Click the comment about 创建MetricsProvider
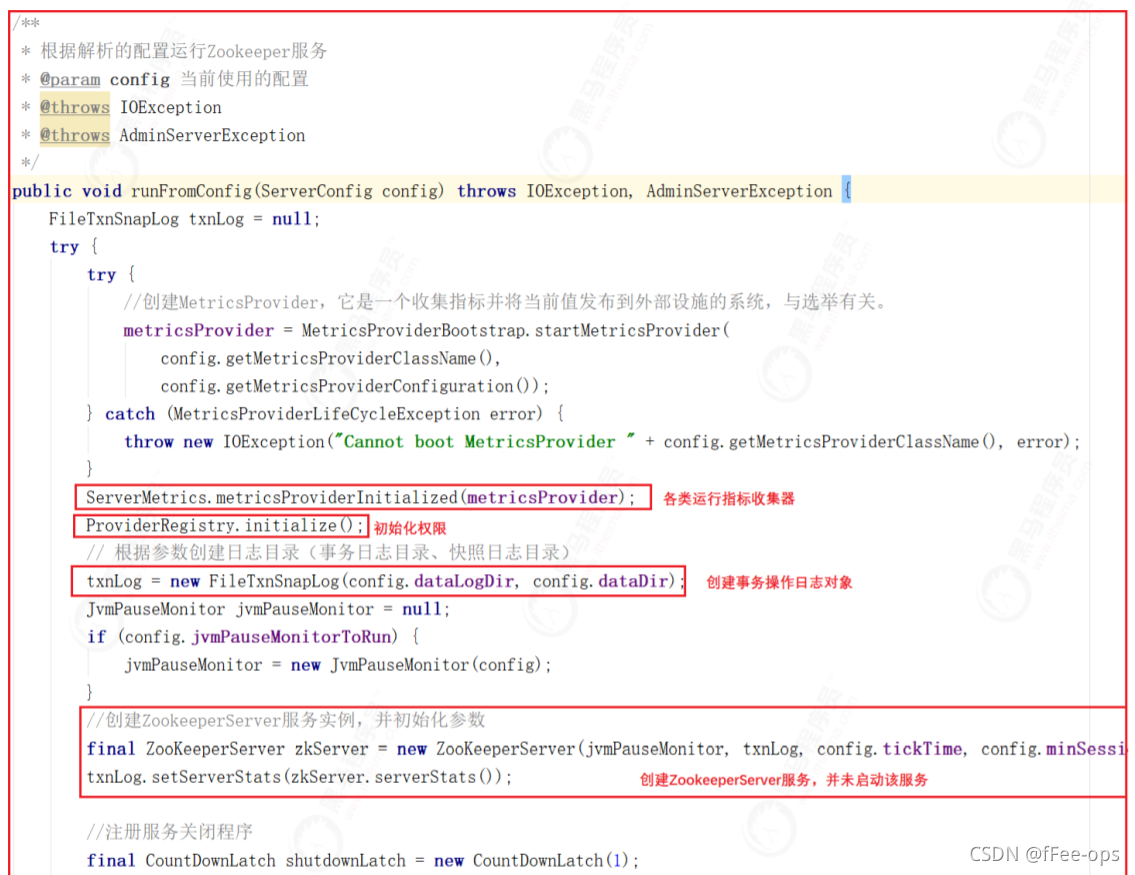This screenshot has height=875, width=1135. 506,302
